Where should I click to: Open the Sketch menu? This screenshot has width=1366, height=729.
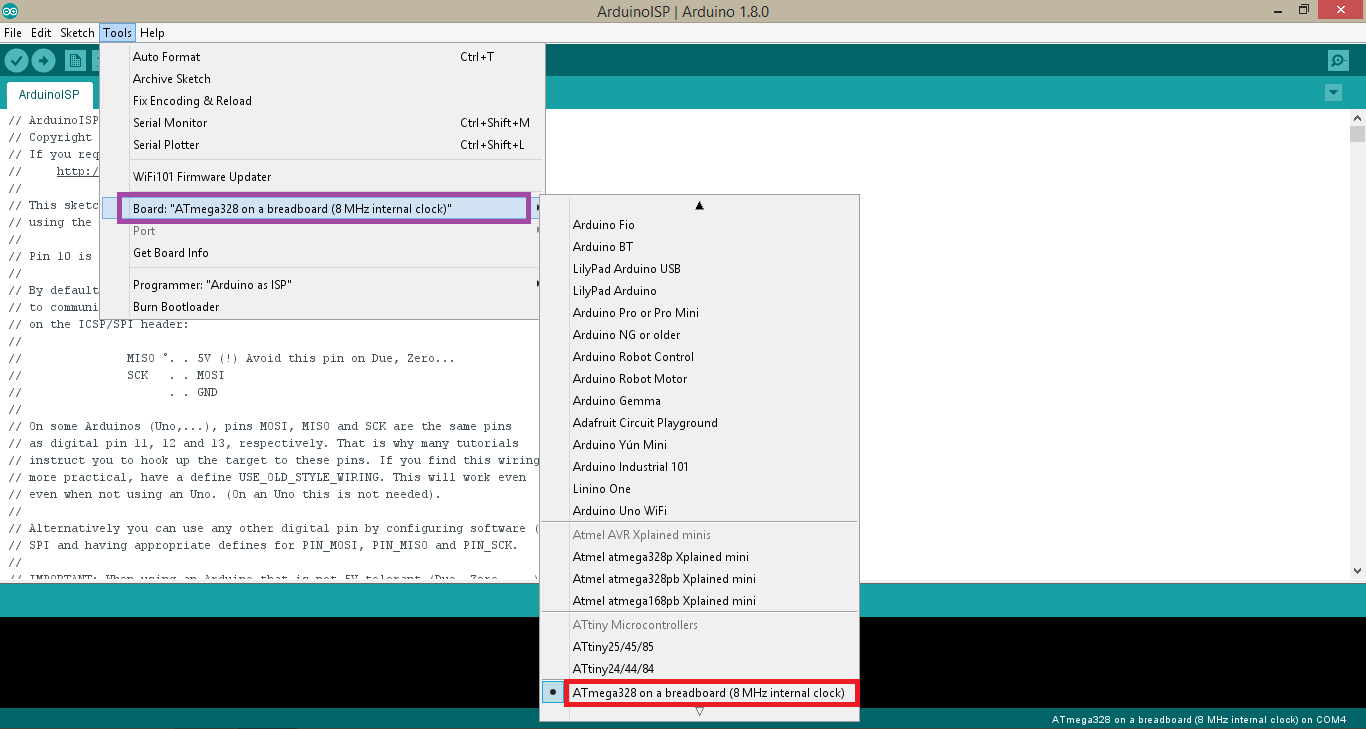77,33
